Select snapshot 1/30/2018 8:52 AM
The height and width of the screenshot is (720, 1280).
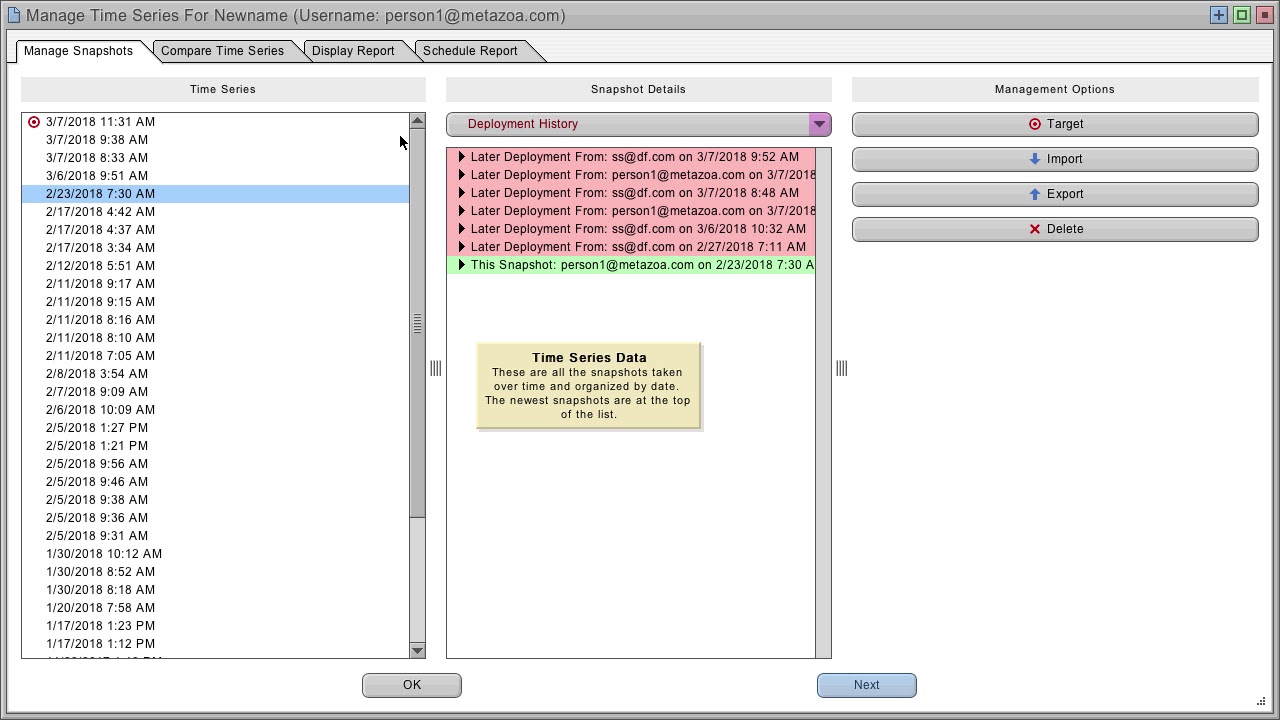point(215,572)
